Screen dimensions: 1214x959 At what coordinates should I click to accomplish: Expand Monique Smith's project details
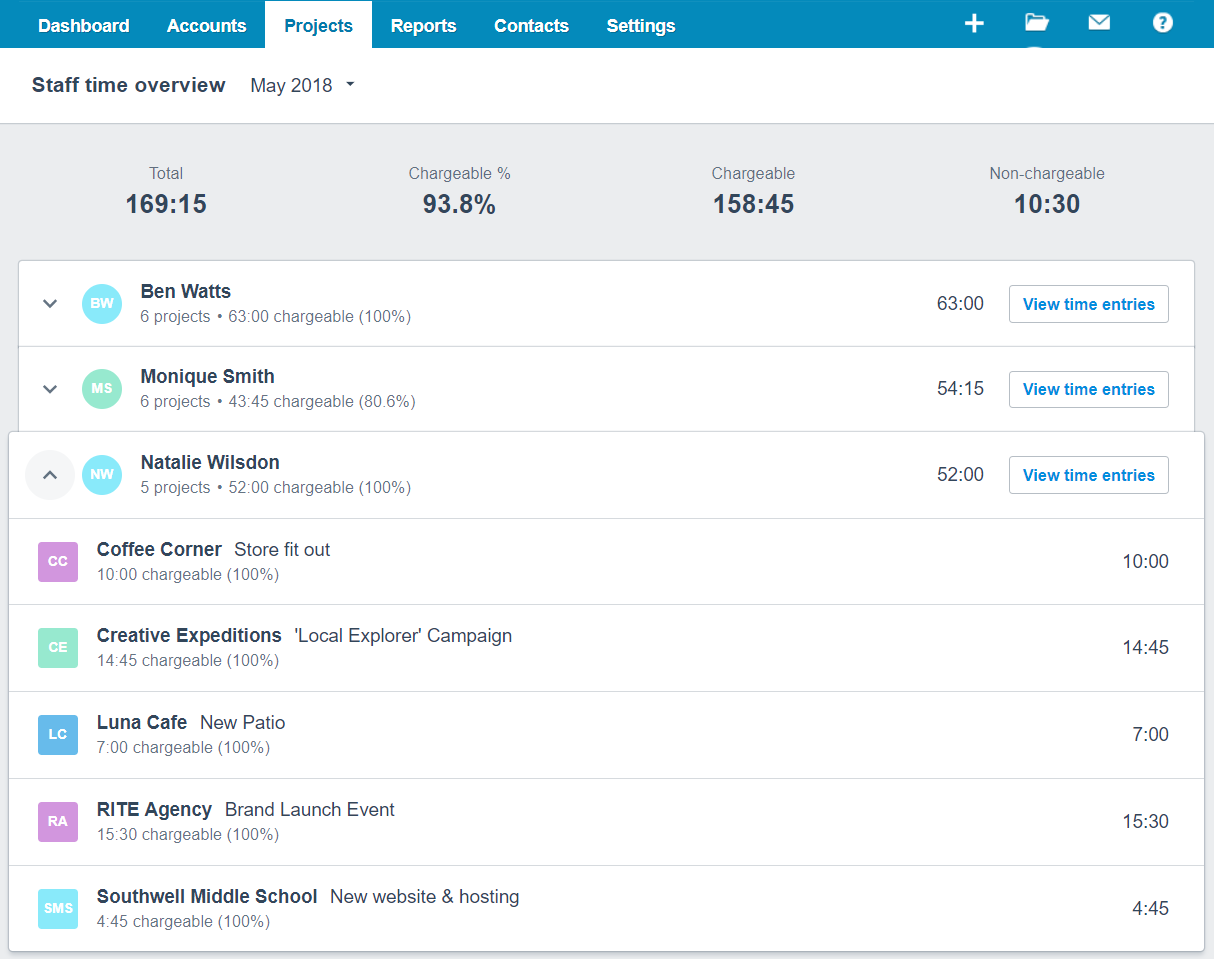pyautogui.click(x=49, y=389)
